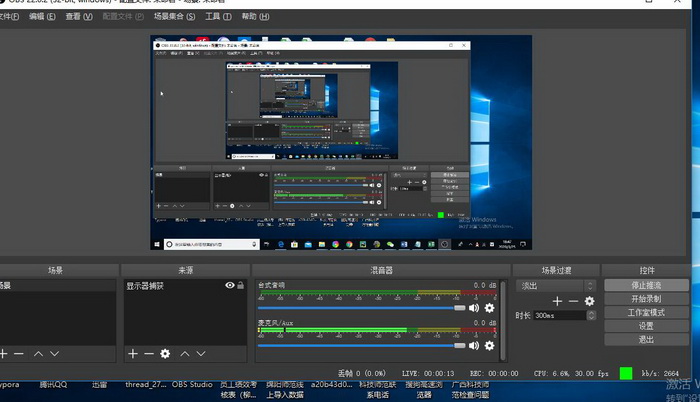Select the 显示器捕获 source row
The width and height of the screenshot is (700, 402).
point(185,285)
